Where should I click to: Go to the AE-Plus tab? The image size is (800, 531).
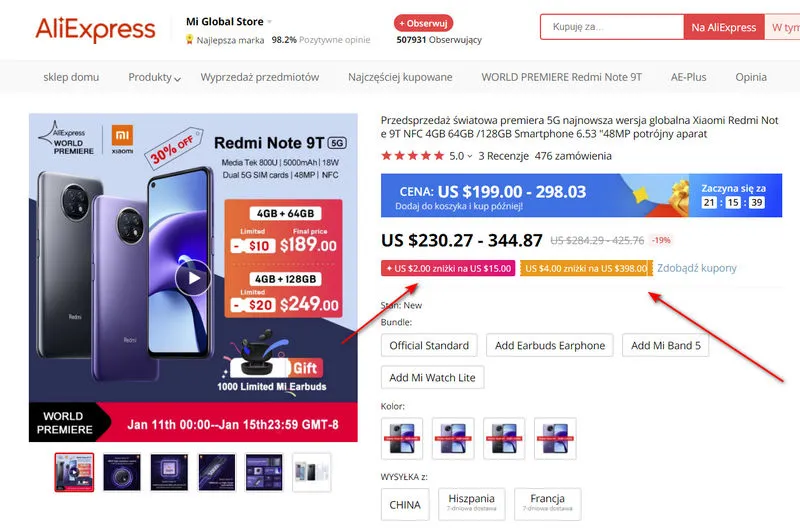tap(688, 77)
